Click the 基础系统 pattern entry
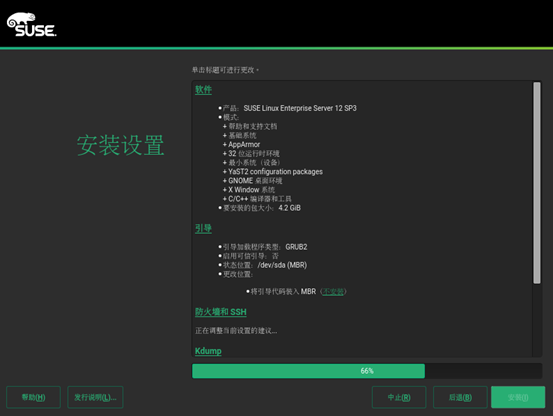This screenshot has height=416, width=553. click(x=242, y=135)
